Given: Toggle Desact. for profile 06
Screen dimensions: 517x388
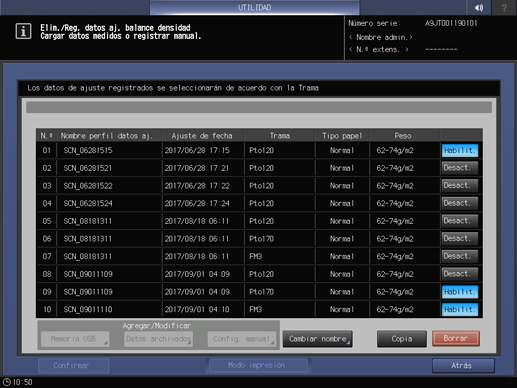Looking at the screenshot, I should point(460,238).
